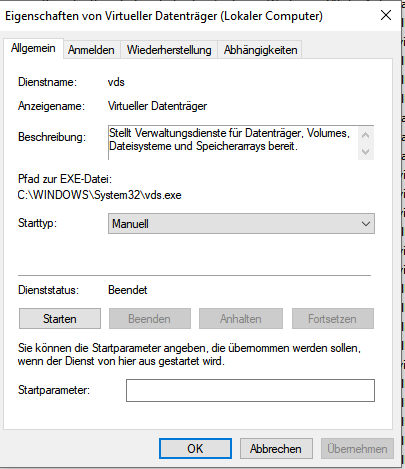Cancel with the Abbrechen button
405x469 pixels.
(276, 449)
